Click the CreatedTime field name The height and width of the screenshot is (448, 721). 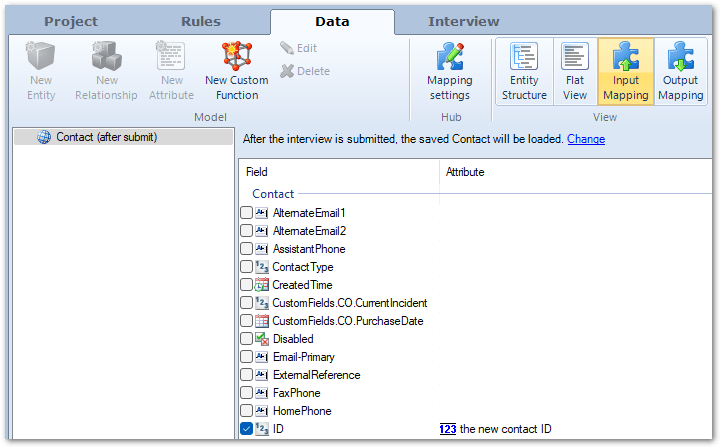click(x=302, y=285)
